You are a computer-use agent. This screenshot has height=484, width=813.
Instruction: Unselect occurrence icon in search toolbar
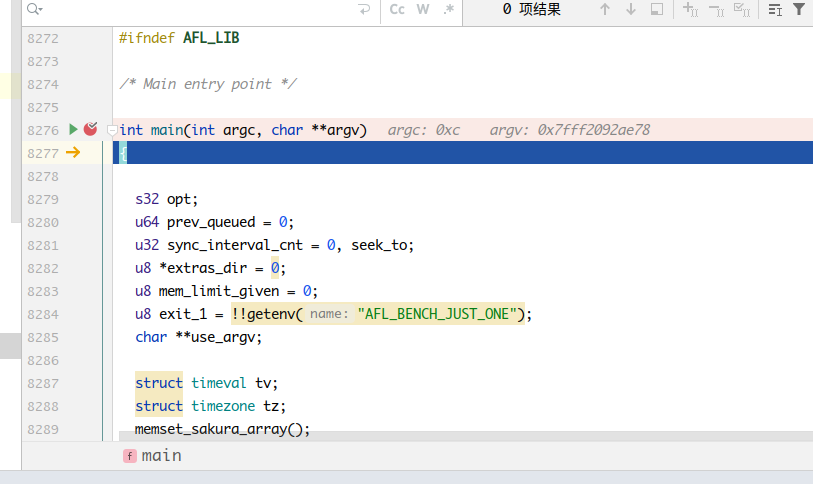coord(717,9)
